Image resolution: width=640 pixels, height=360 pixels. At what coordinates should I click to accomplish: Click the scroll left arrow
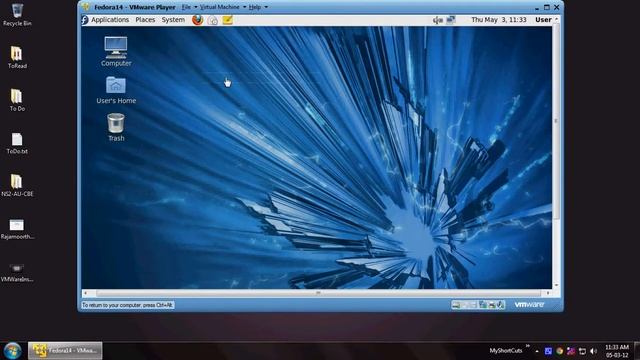(85, 293)
